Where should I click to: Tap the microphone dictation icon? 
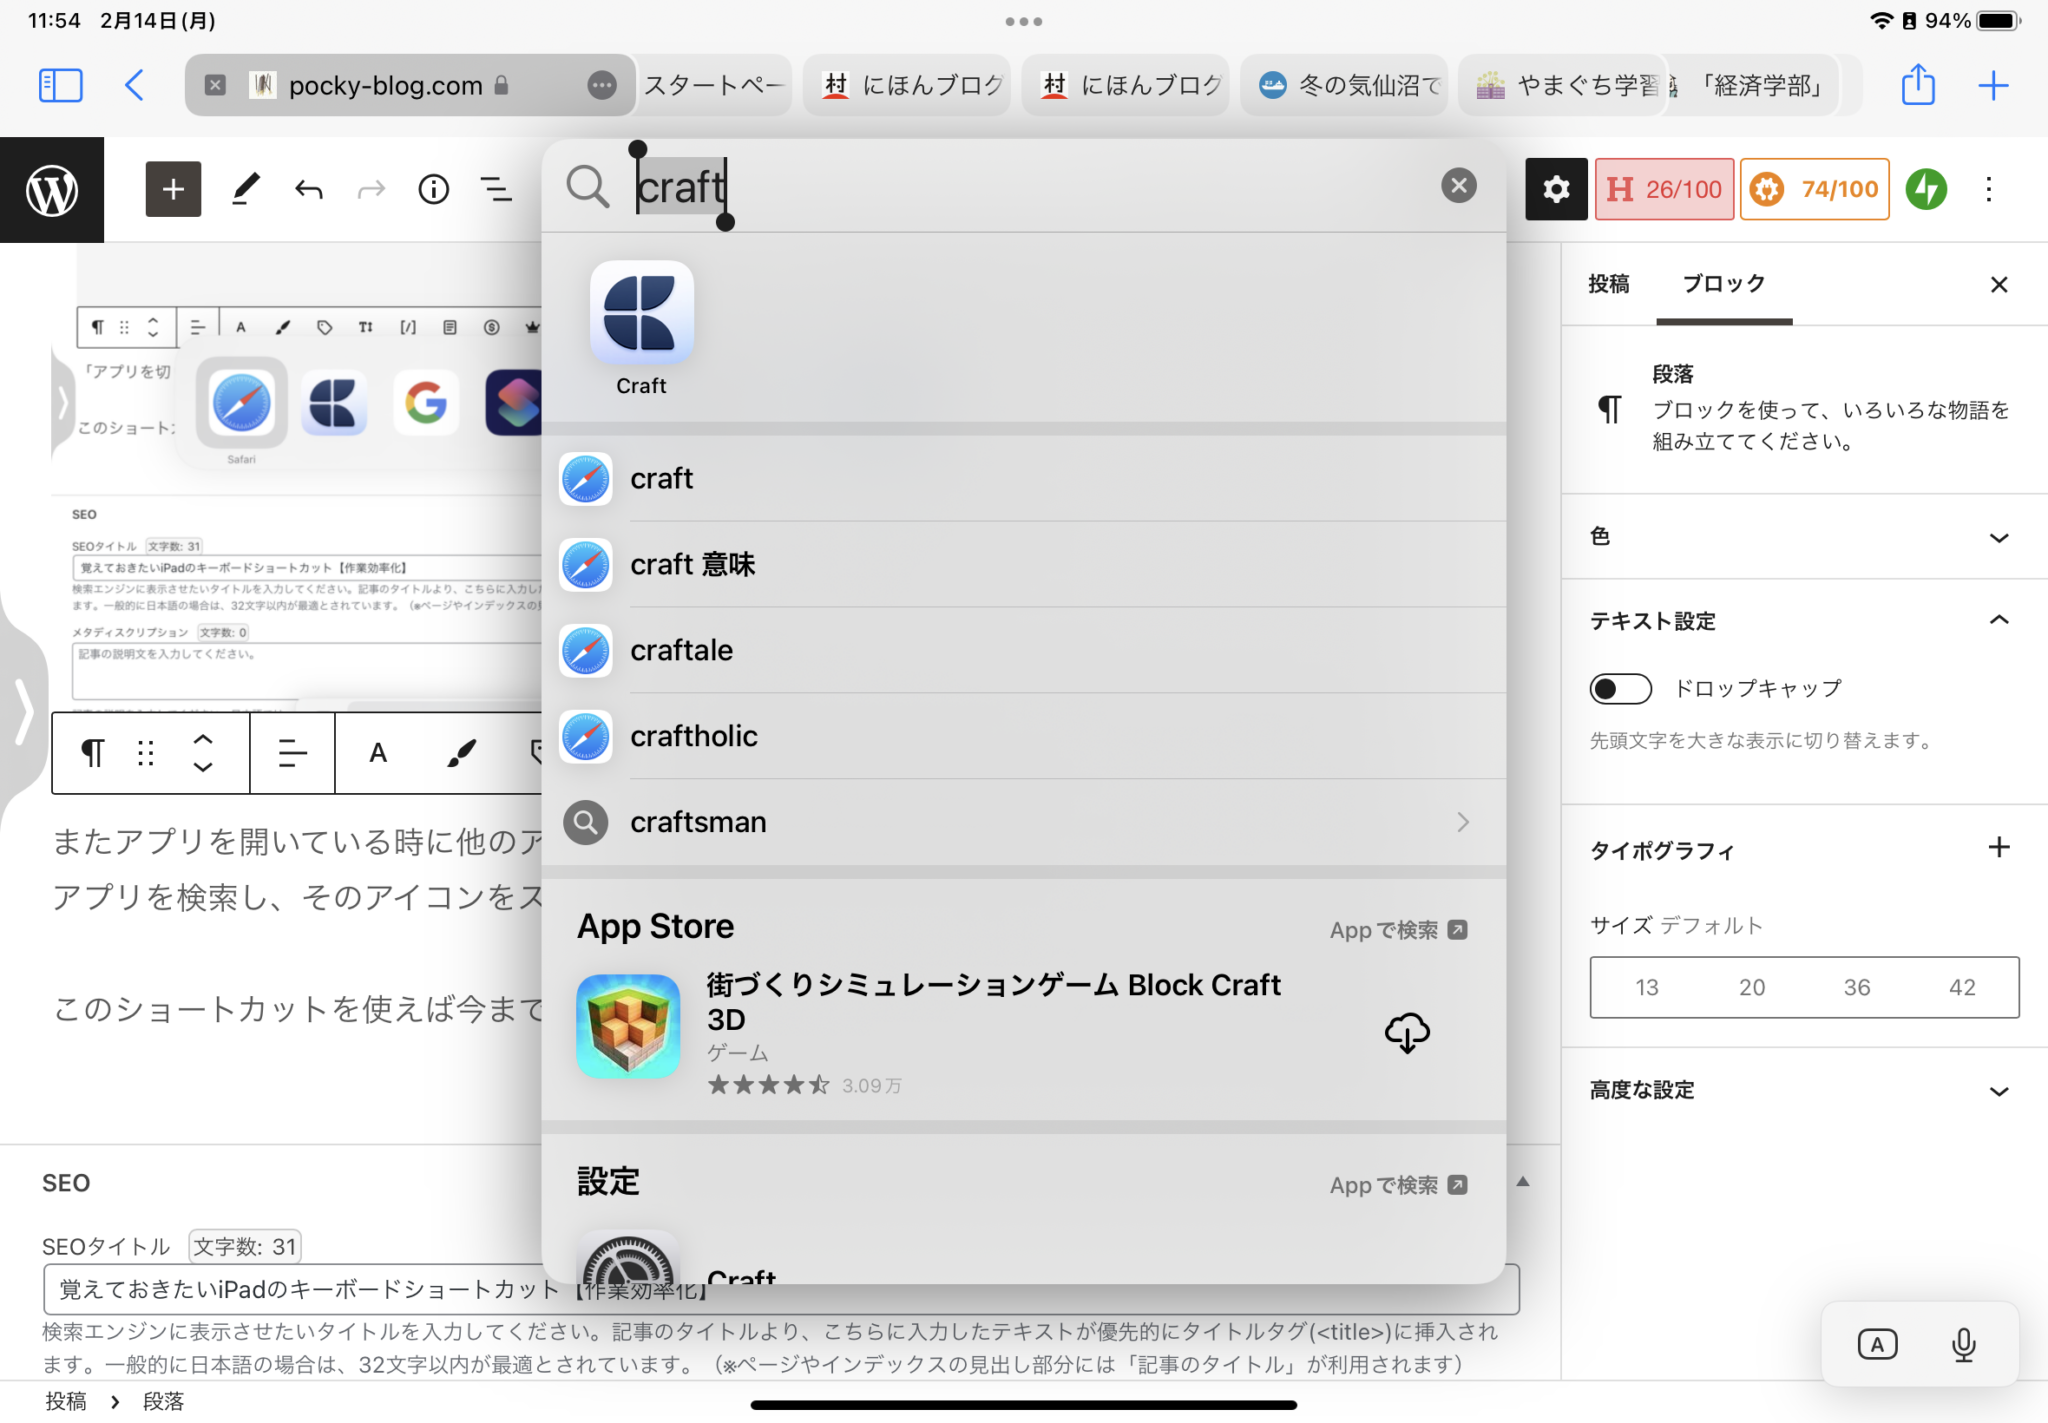tap(1963, 1344)
